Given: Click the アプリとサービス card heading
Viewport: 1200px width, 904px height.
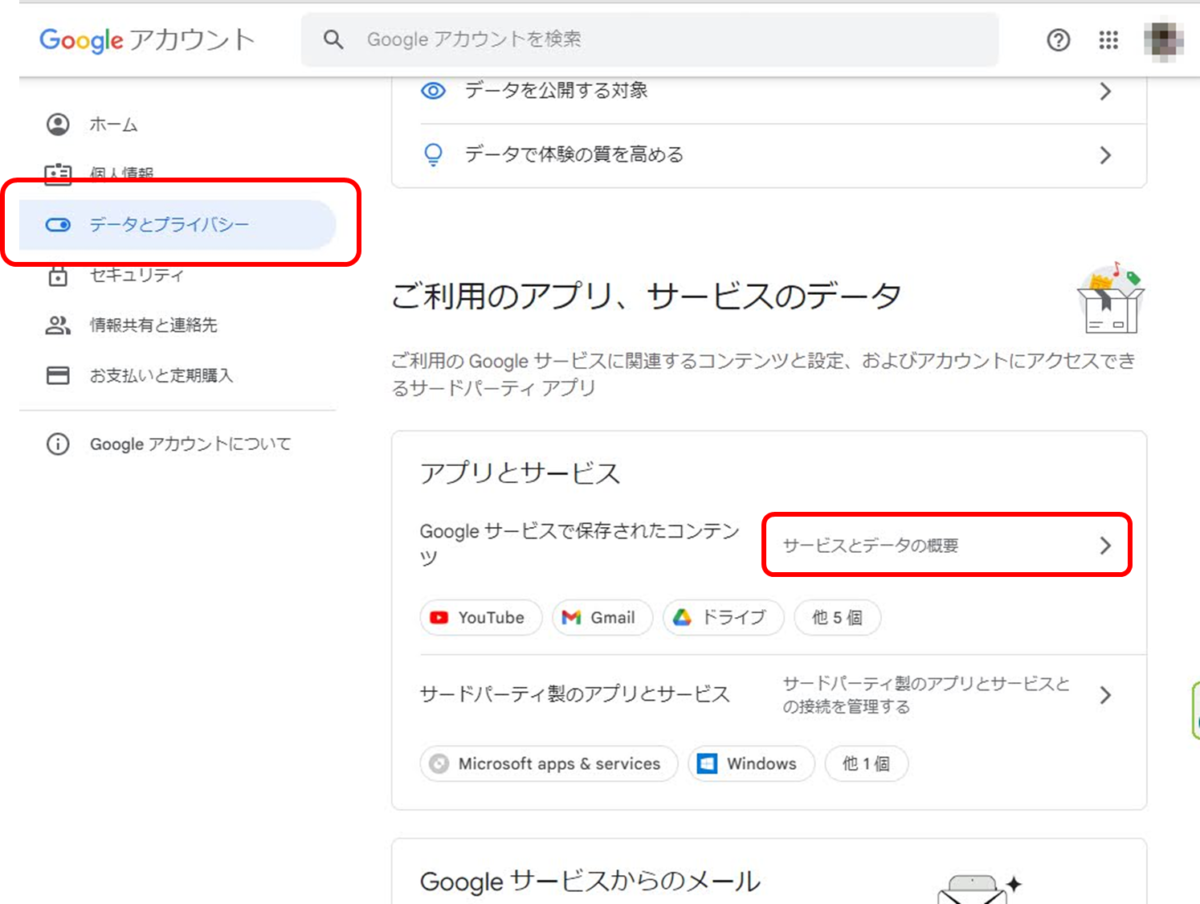Looking at the screenshot, I should (520, 474).
